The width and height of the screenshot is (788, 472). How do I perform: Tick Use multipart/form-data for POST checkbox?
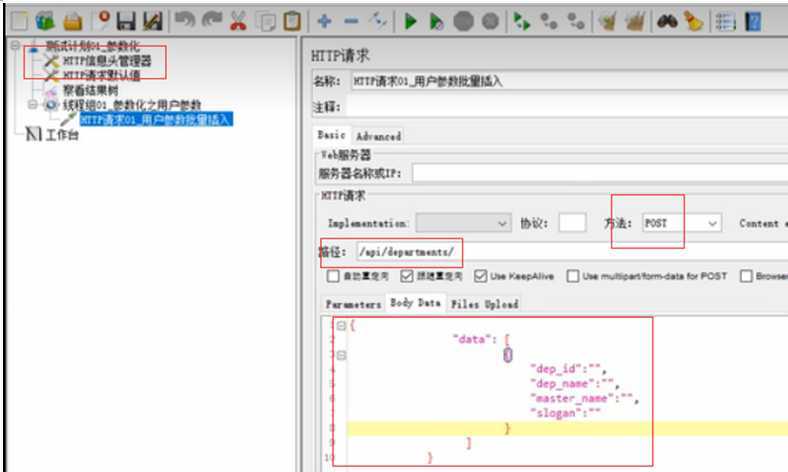pyautogui.click(x=574, y=276)
